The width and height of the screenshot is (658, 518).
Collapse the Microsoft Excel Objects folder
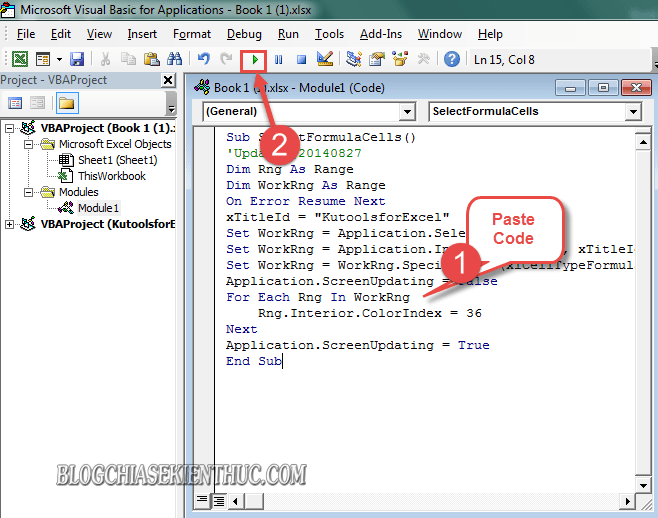[x=28, y=144]
